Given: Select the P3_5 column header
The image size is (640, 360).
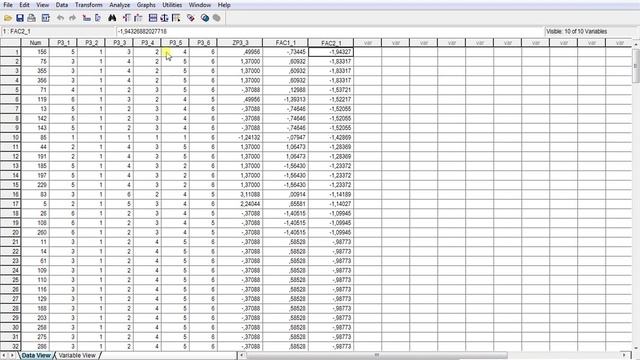Looking at the screenshot, I should 176,42.
